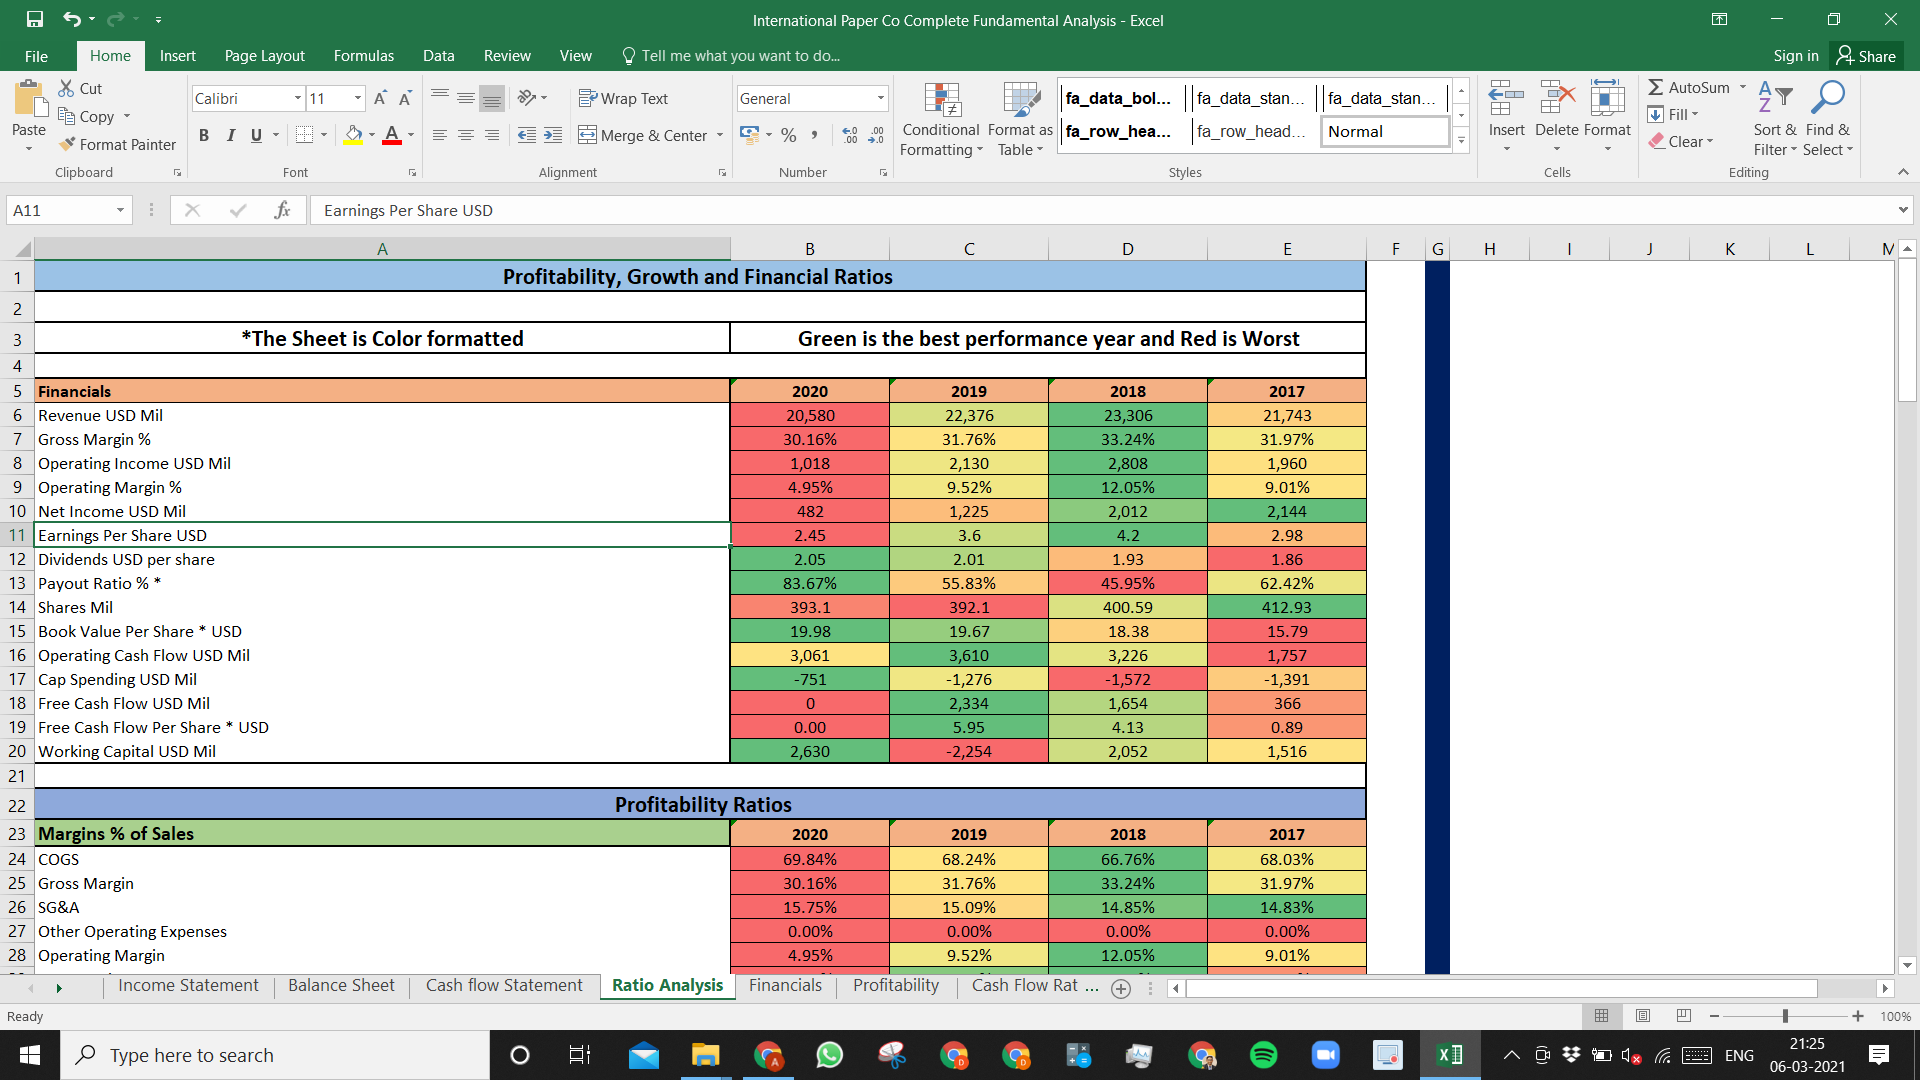Apply the Normal cell style
The height and width of the screenshot is (1080, 1920).
(1385, 131)
